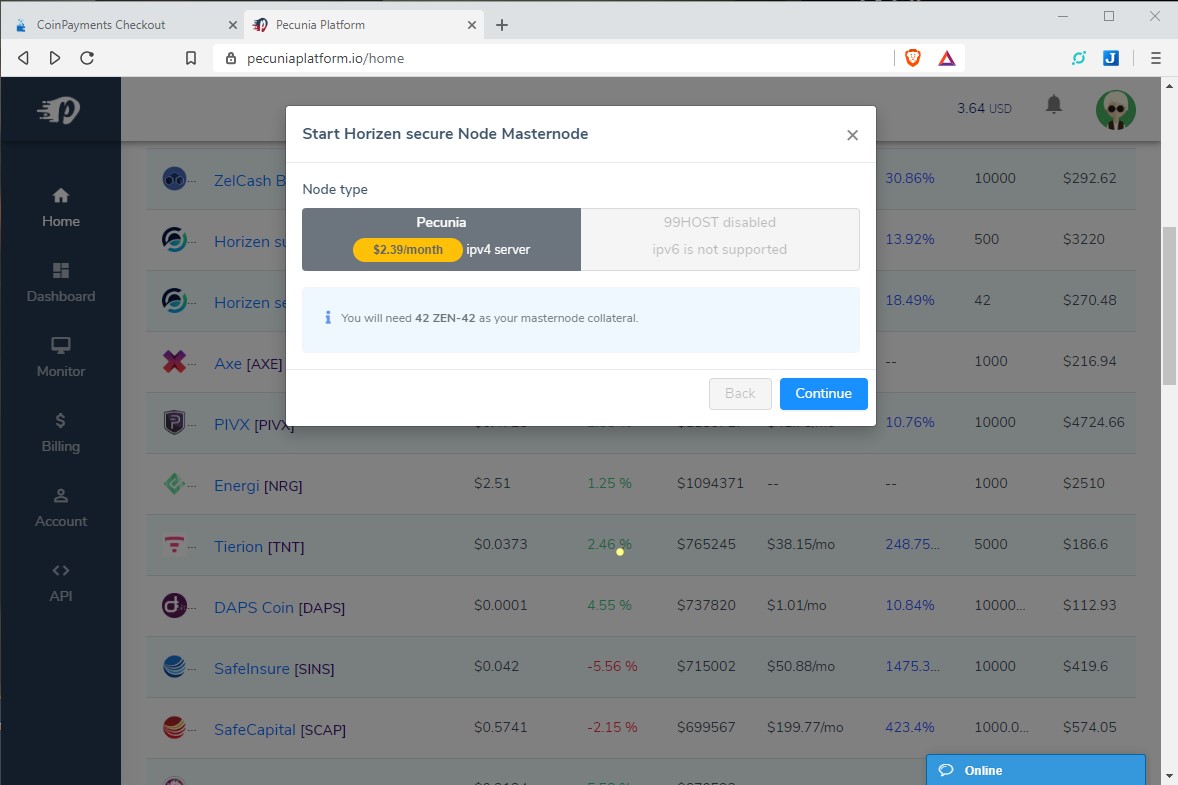The image size is (1178, 785).
Task: Switch to the CoinPayments Checkout tab
Action: (122, 24)
